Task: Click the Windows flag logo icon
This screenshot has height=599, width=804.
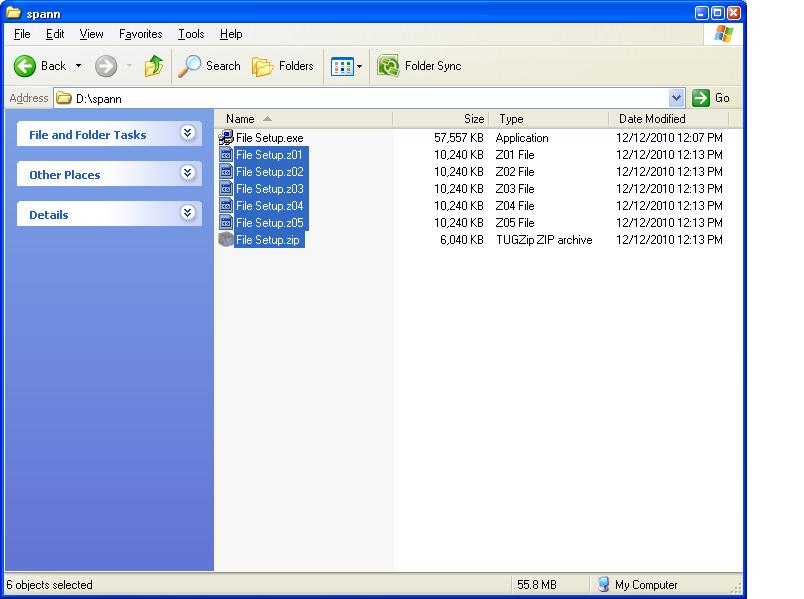Action: pos(723,34)
